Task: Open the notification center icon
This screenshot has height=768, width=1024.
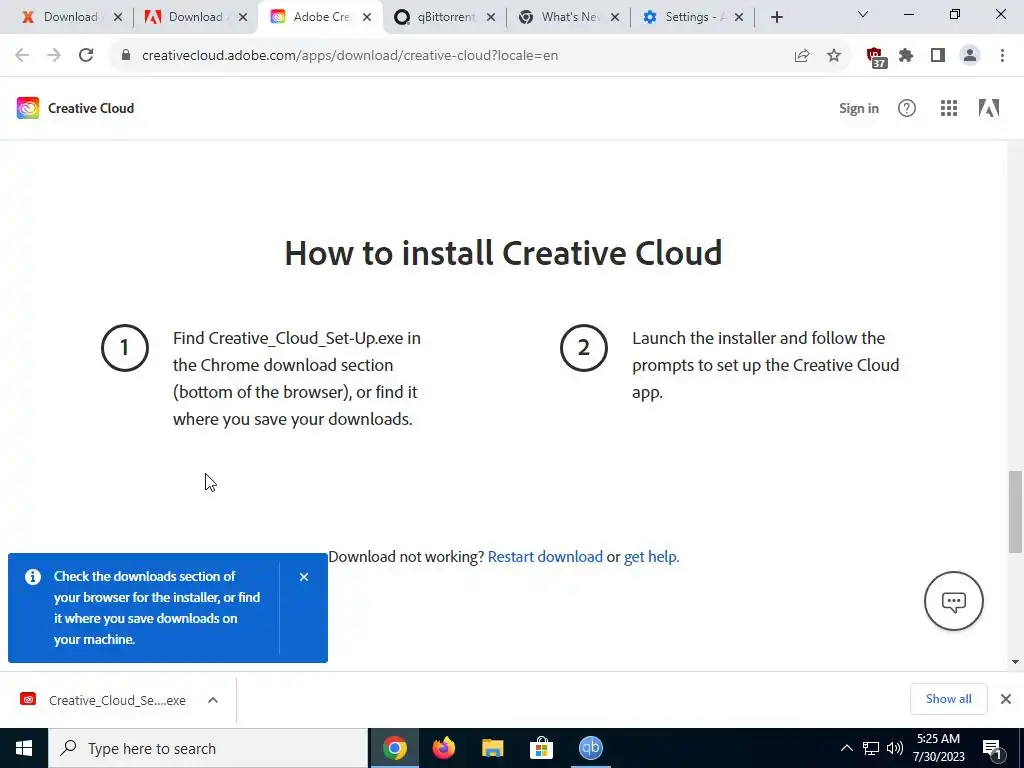Action: pyautogui.click(x=993, y=749)
